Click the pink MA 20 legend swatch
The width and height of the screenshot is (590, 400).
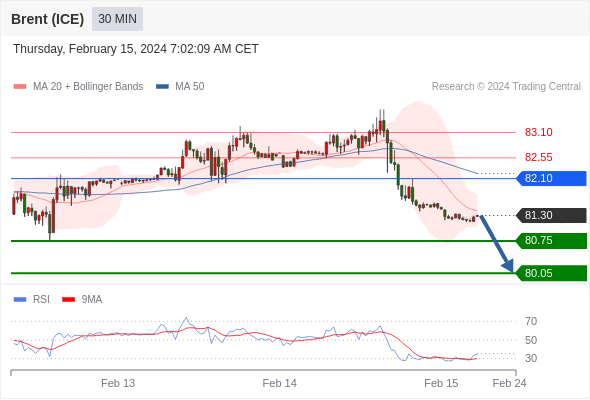pos(20,87)
